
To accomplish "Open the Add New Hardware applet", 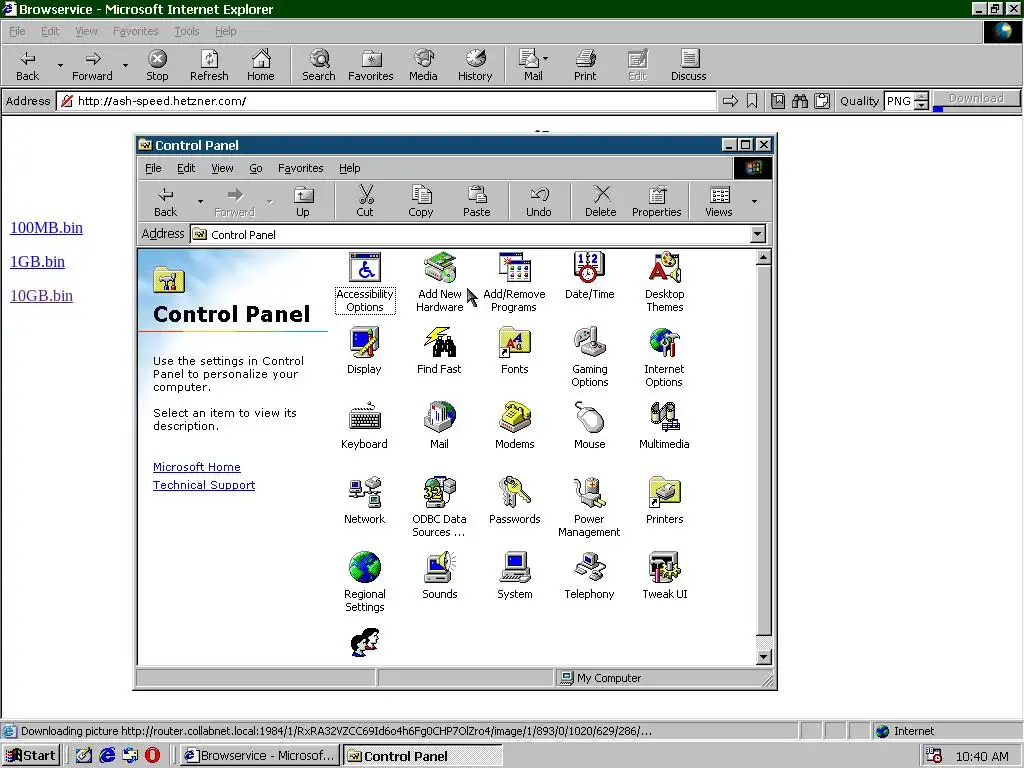I will pyautogui.click(x=440, y=283).
